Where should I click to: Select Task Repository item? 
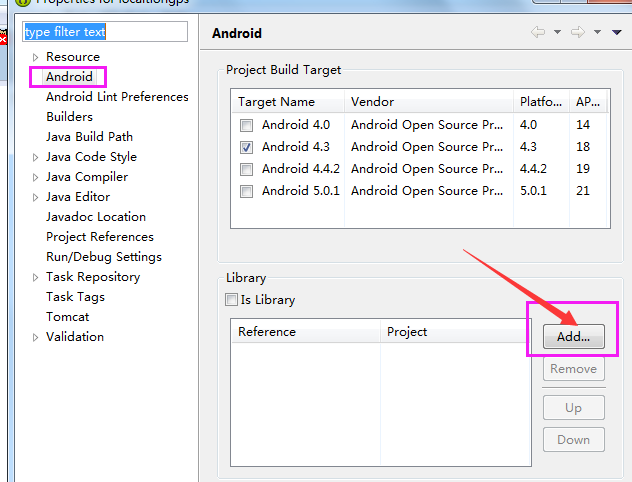[93, 277]
